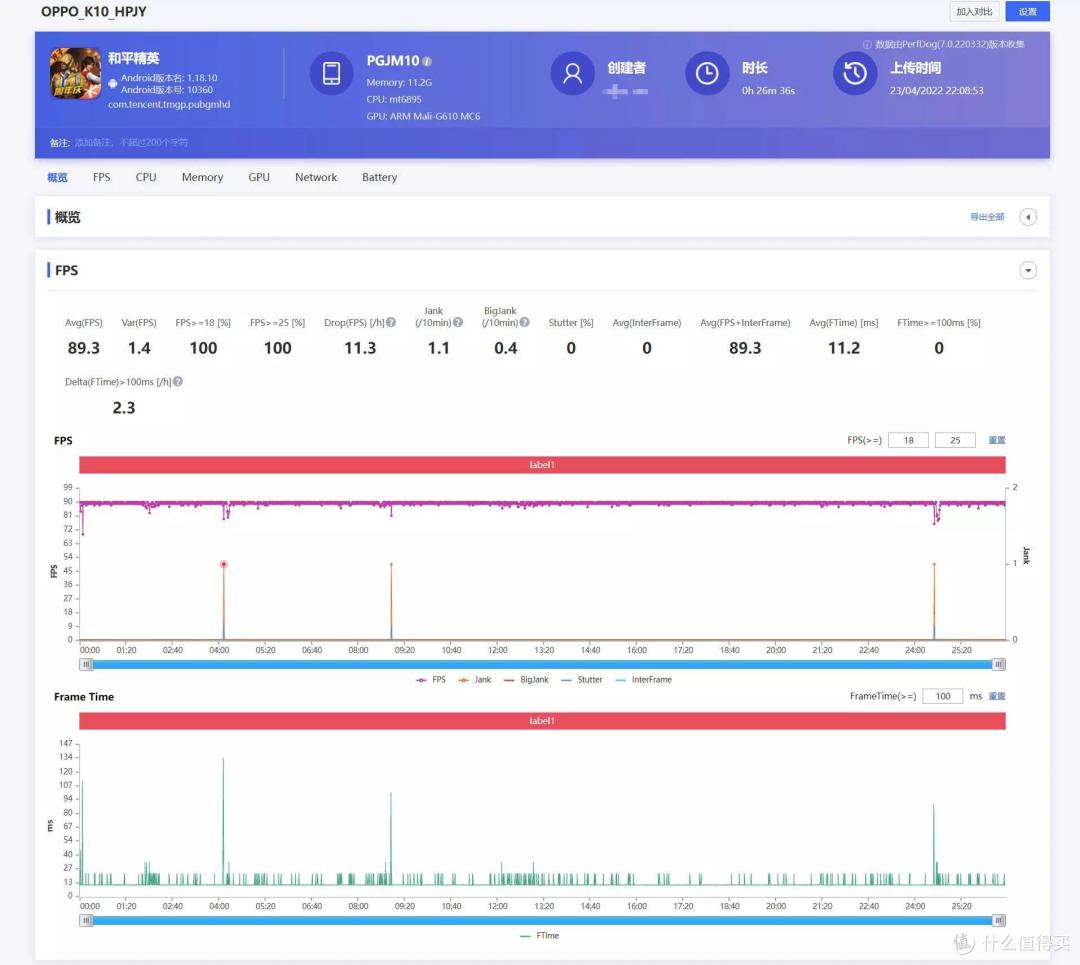The width and height of the screenshot is (1080, 965).
Task: Reset the FPS(>=) thresholds via 重置
Action: pos(997,440)
